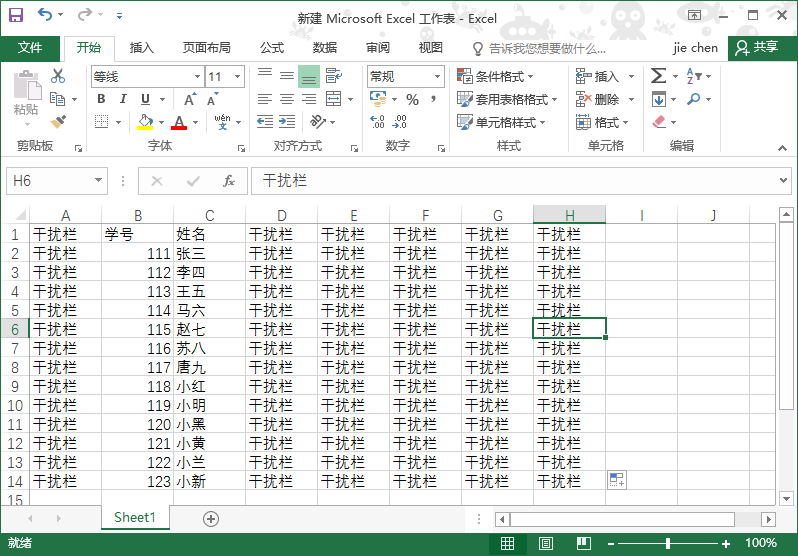The image size is (798, 556).
Task: Click the Name Box showing H6
Action: tap(48, 181)
